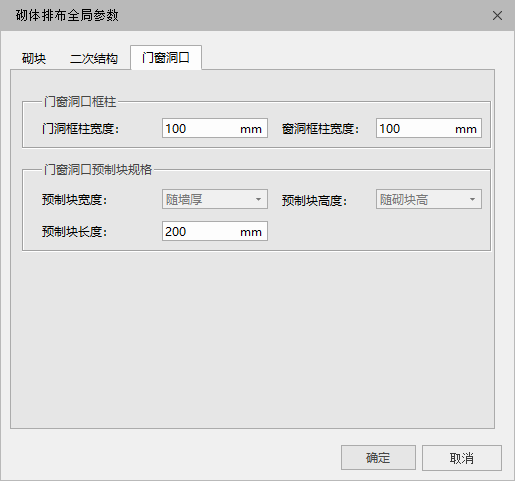Click the 预制块高度 label
The height and width of the screenshot is (481, 515).
pyautogui.click(x=314, y=201)
